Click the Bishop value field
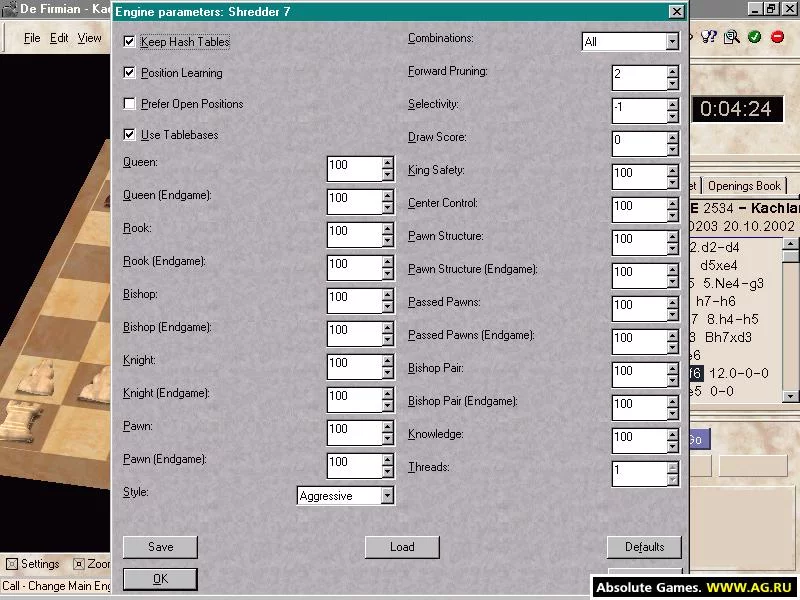 pos(354,301)
